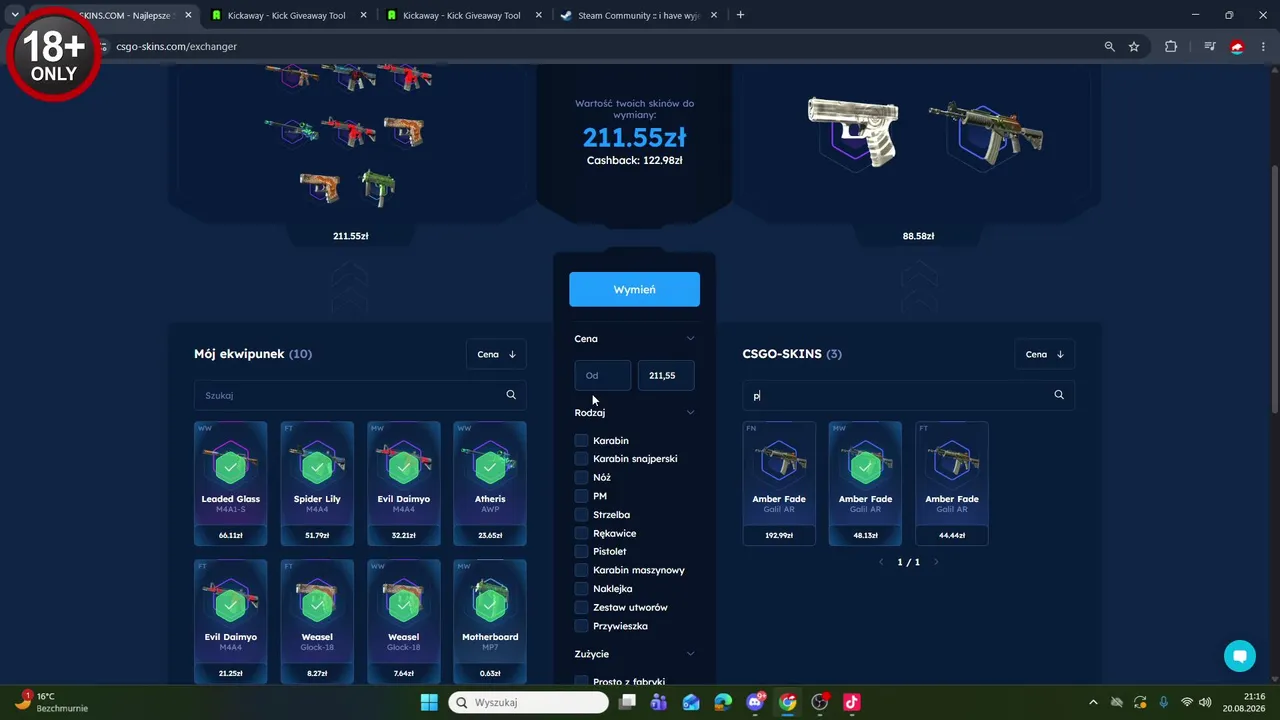The height and width of the screenshot is (720, 1280).
Task: Enable the Przywieszka filter
Action: pyautogui.click(x=581, y=627)
